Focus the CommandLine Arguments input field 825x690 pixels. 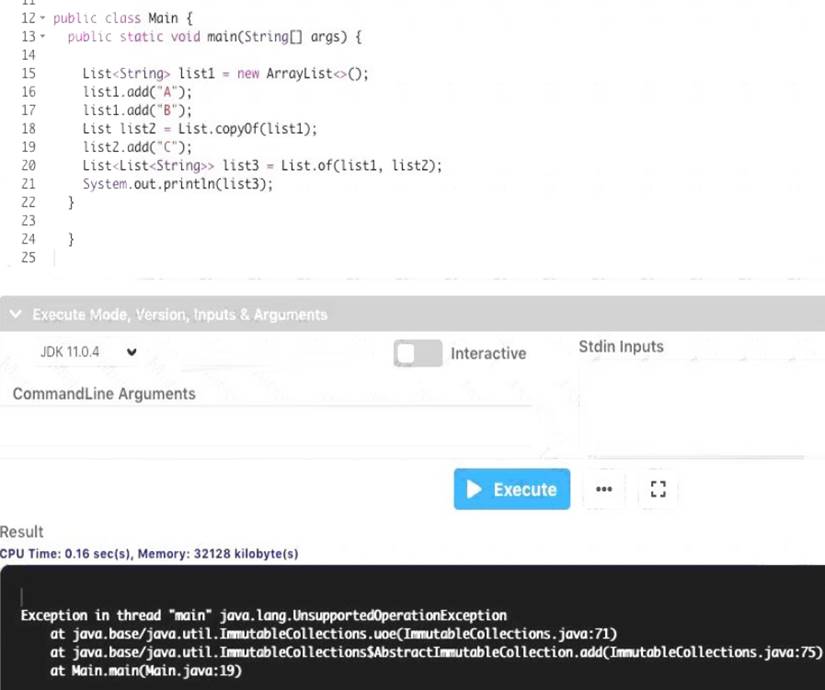click(x=266, y=426)
